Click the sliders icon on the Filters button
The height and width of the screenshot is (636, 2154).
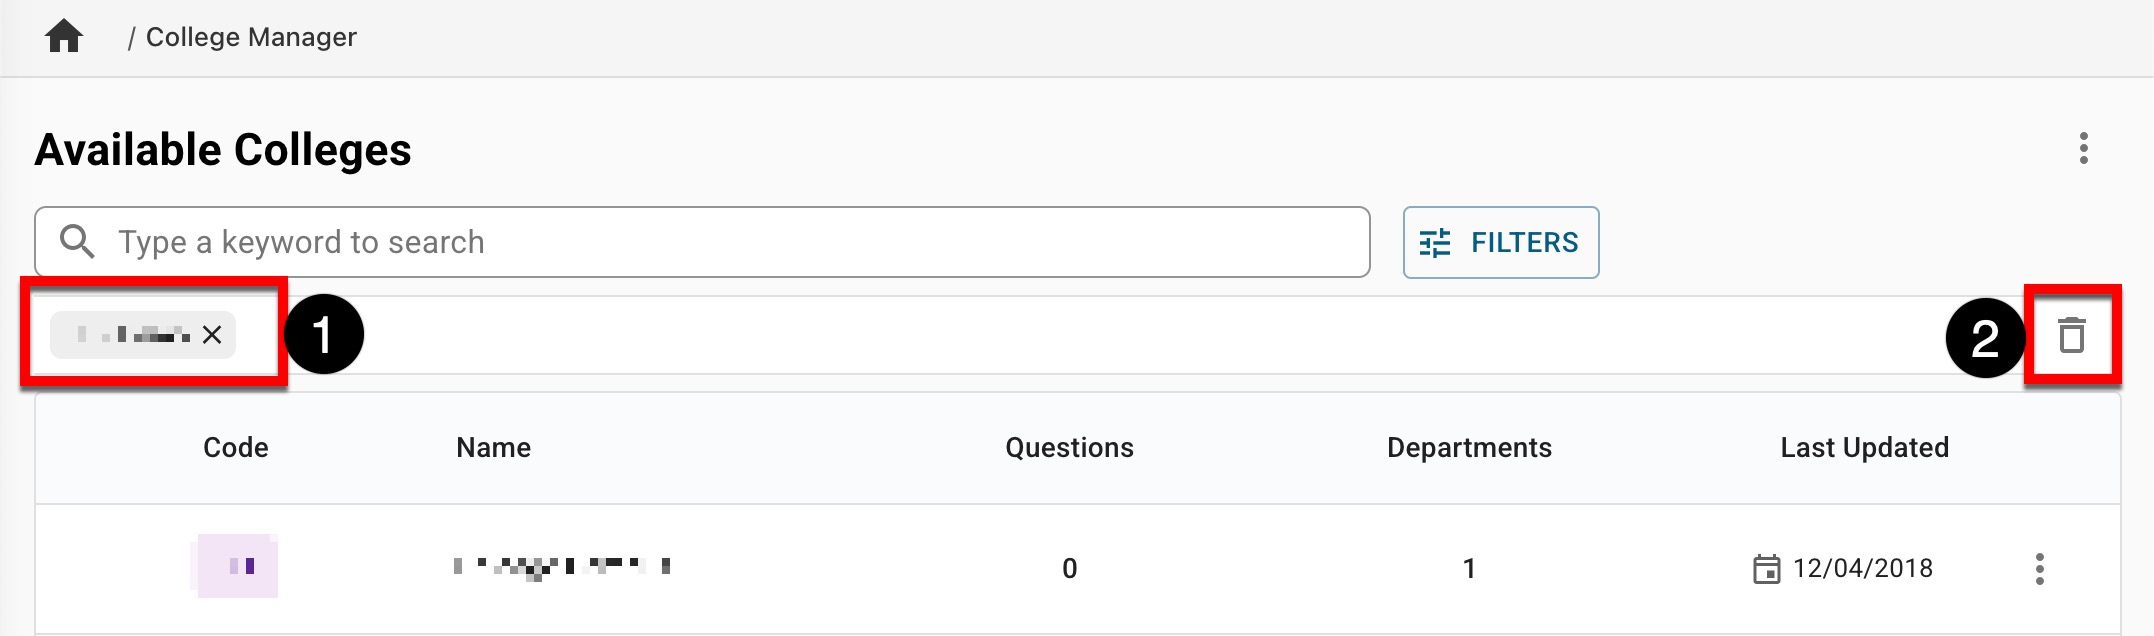(1435, 243)
